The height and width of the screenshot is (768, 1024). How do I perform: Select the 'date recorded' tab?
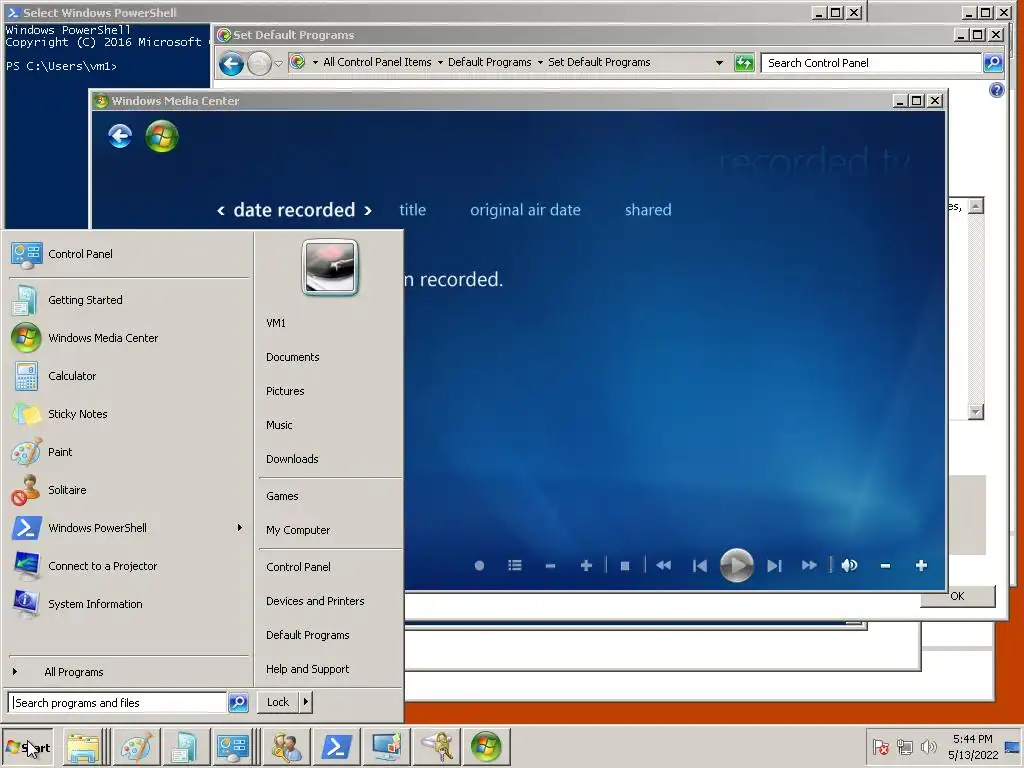pos(295,210)
